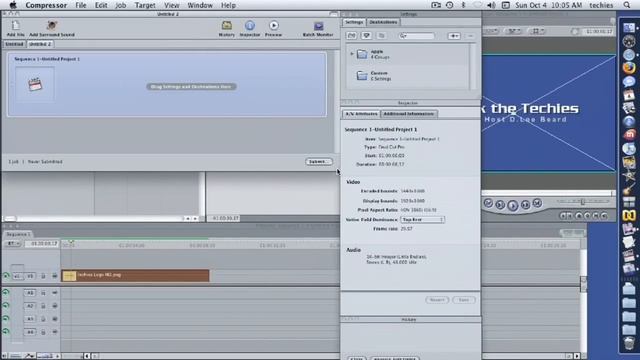Screen dimensions: 640x360
Task: Open the Window menu
Action: [x=200, y=5]
